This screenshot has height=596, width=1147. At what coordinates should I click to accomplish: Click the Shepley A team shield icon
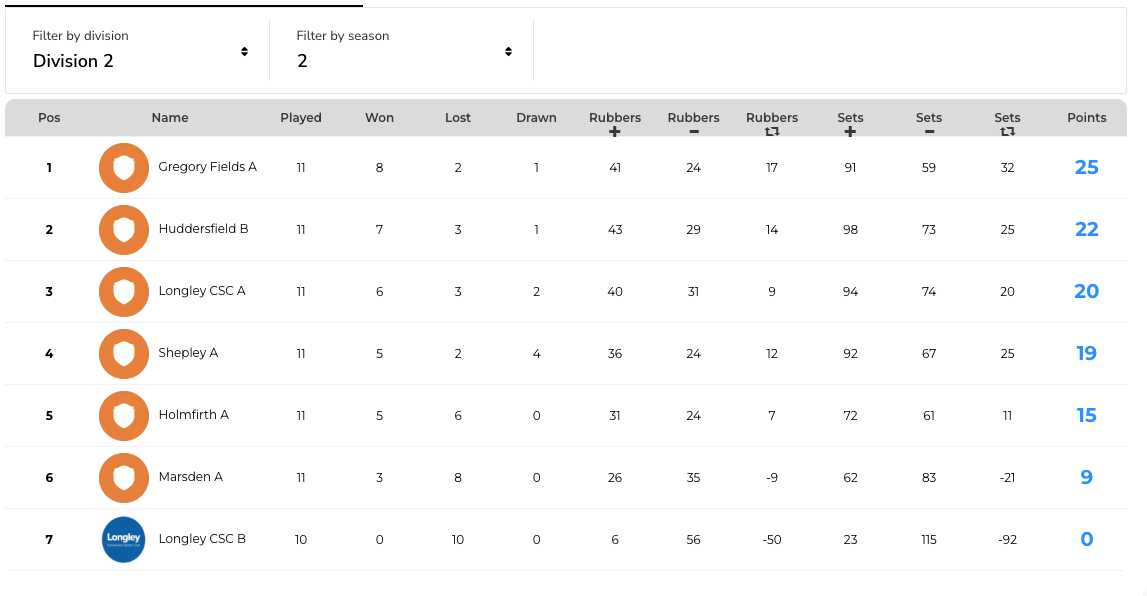coord(124,354)
